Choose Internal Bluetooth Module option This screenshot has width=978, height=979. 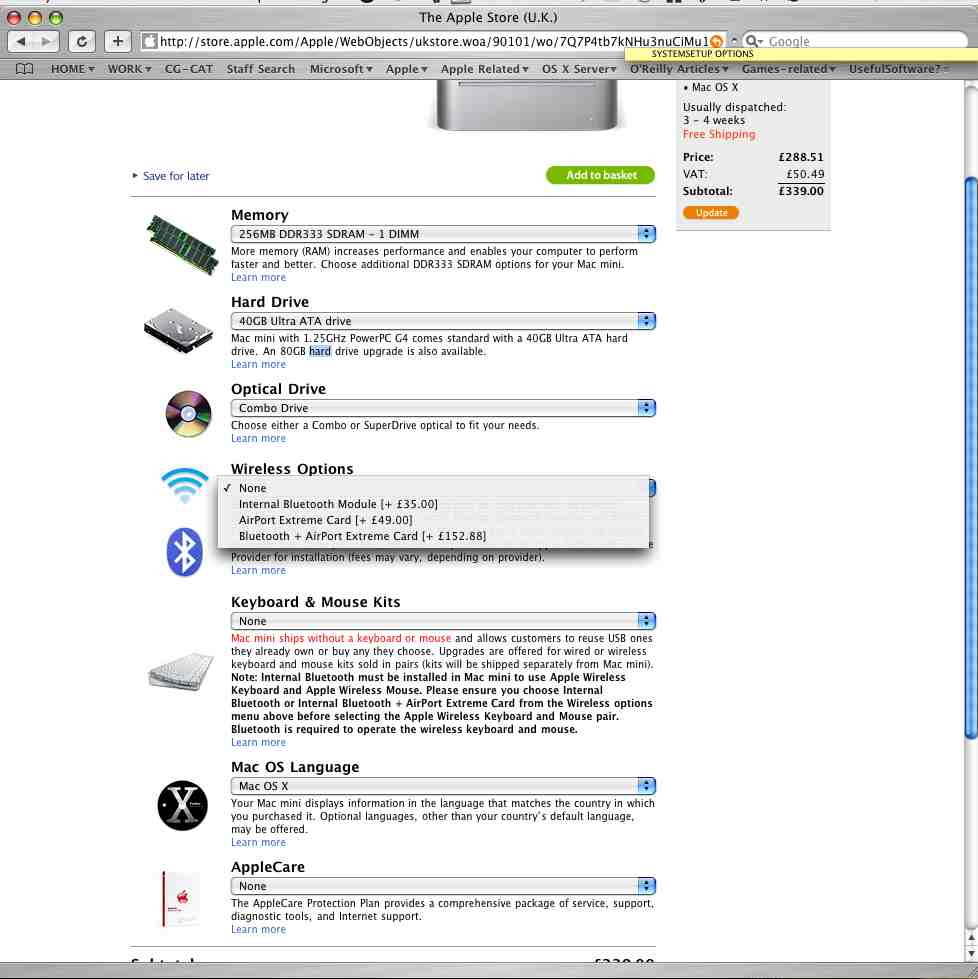coord(433,504)
